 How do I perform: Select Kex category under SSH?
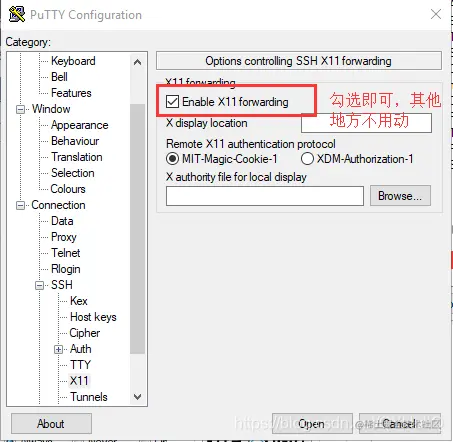coord(79,301)
